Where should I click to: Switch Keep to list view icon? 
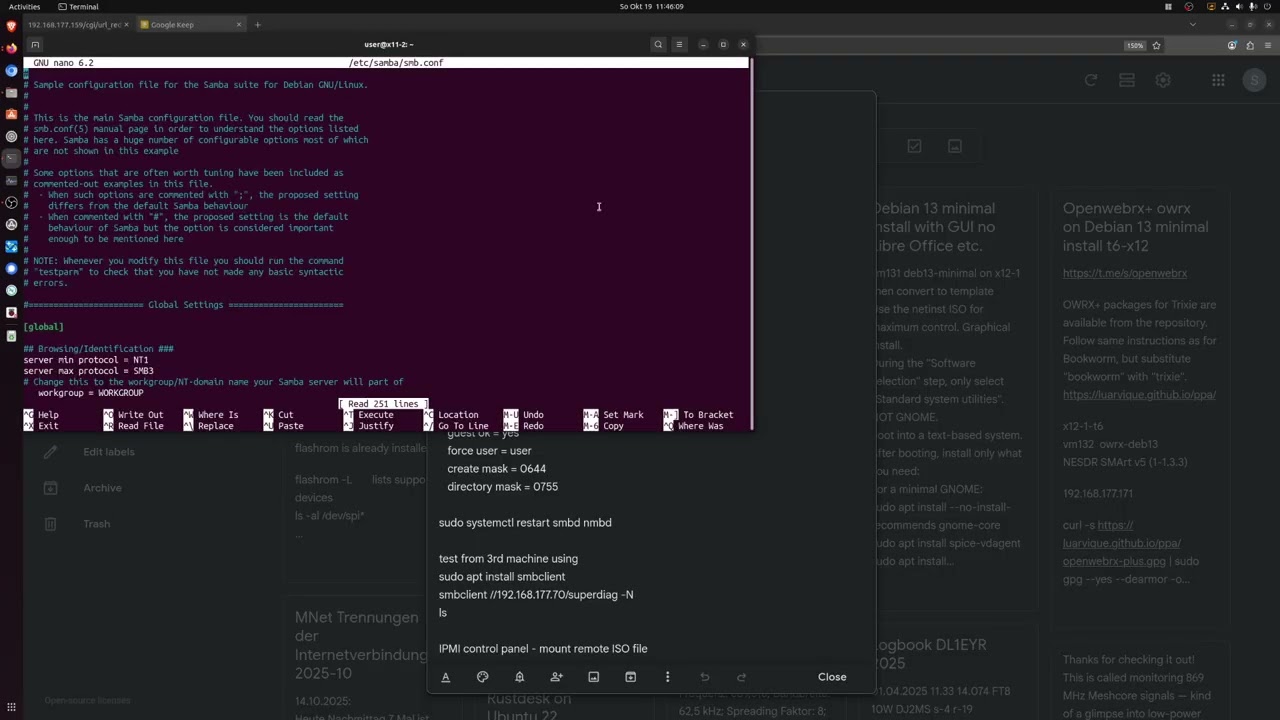[1127, 80]
